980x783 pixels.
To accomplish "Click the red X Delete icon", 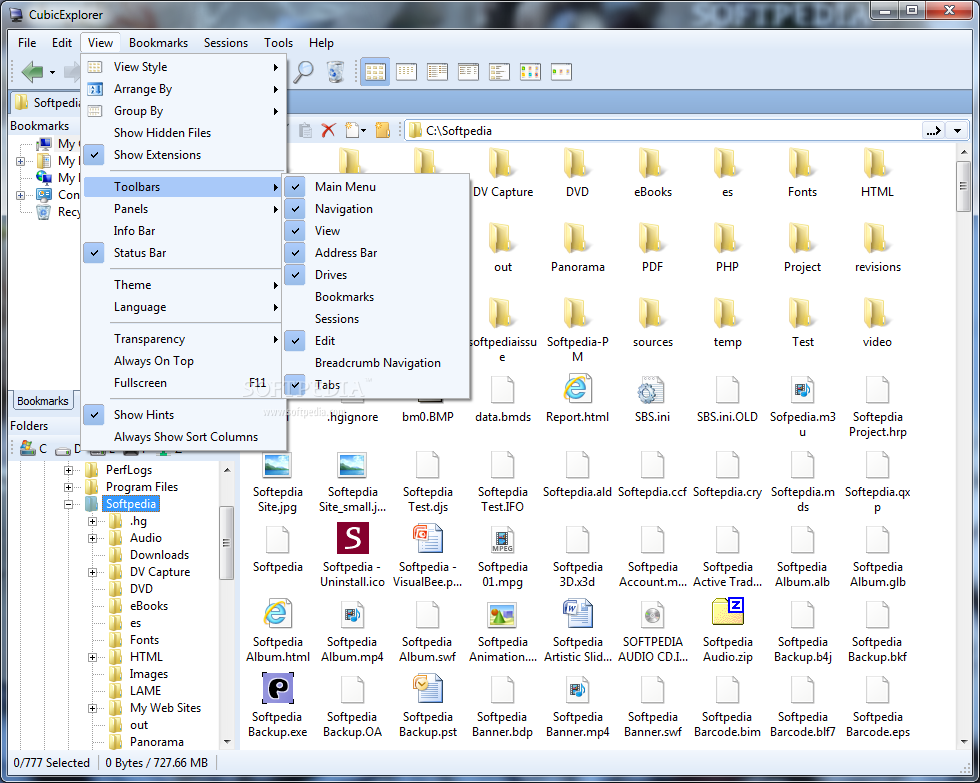I will [x=328, y=130].
